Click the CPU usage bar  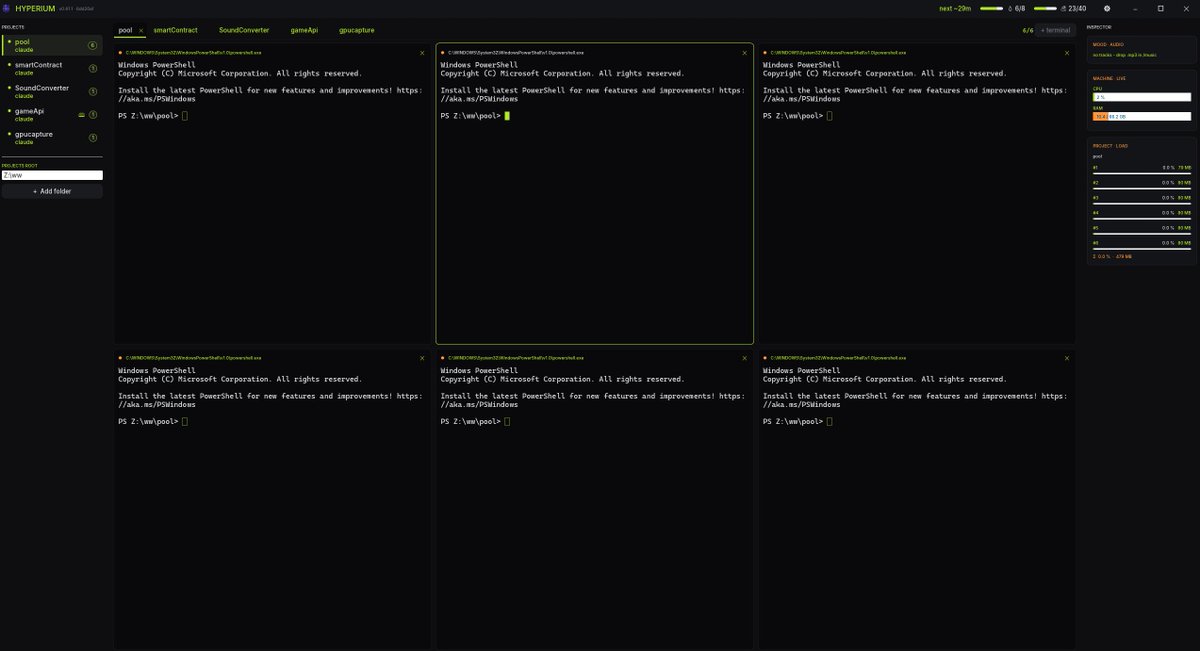pos(1142,97)
